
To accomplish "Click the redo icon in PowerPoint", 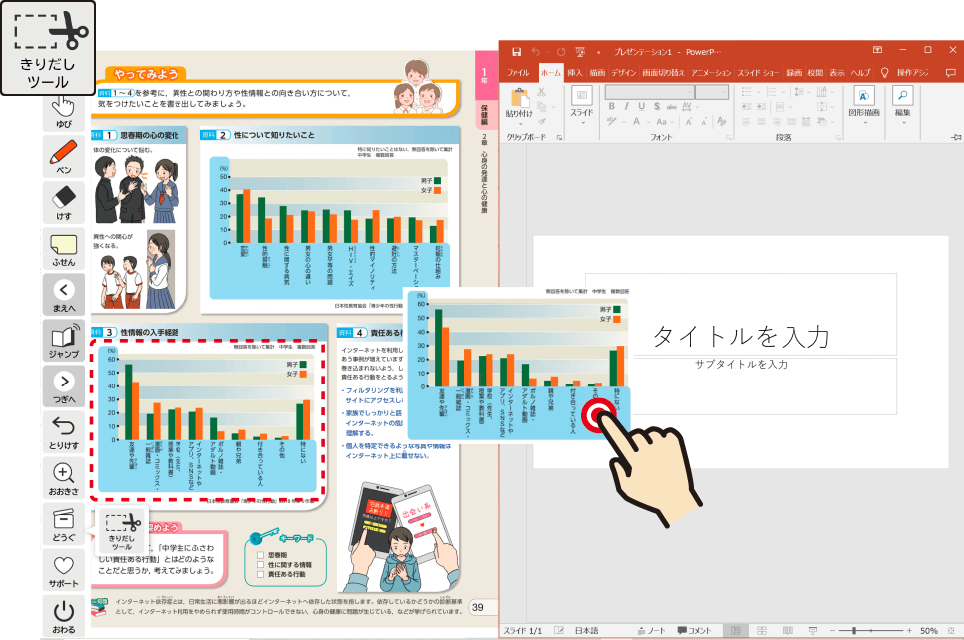I will 561,52.
